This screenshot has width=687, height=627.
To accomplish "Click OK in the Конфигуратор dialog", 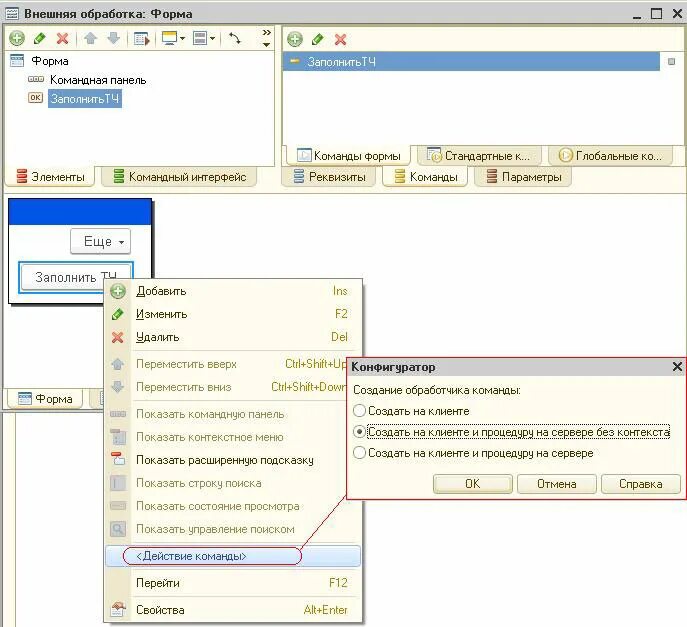I will [472, 484].
